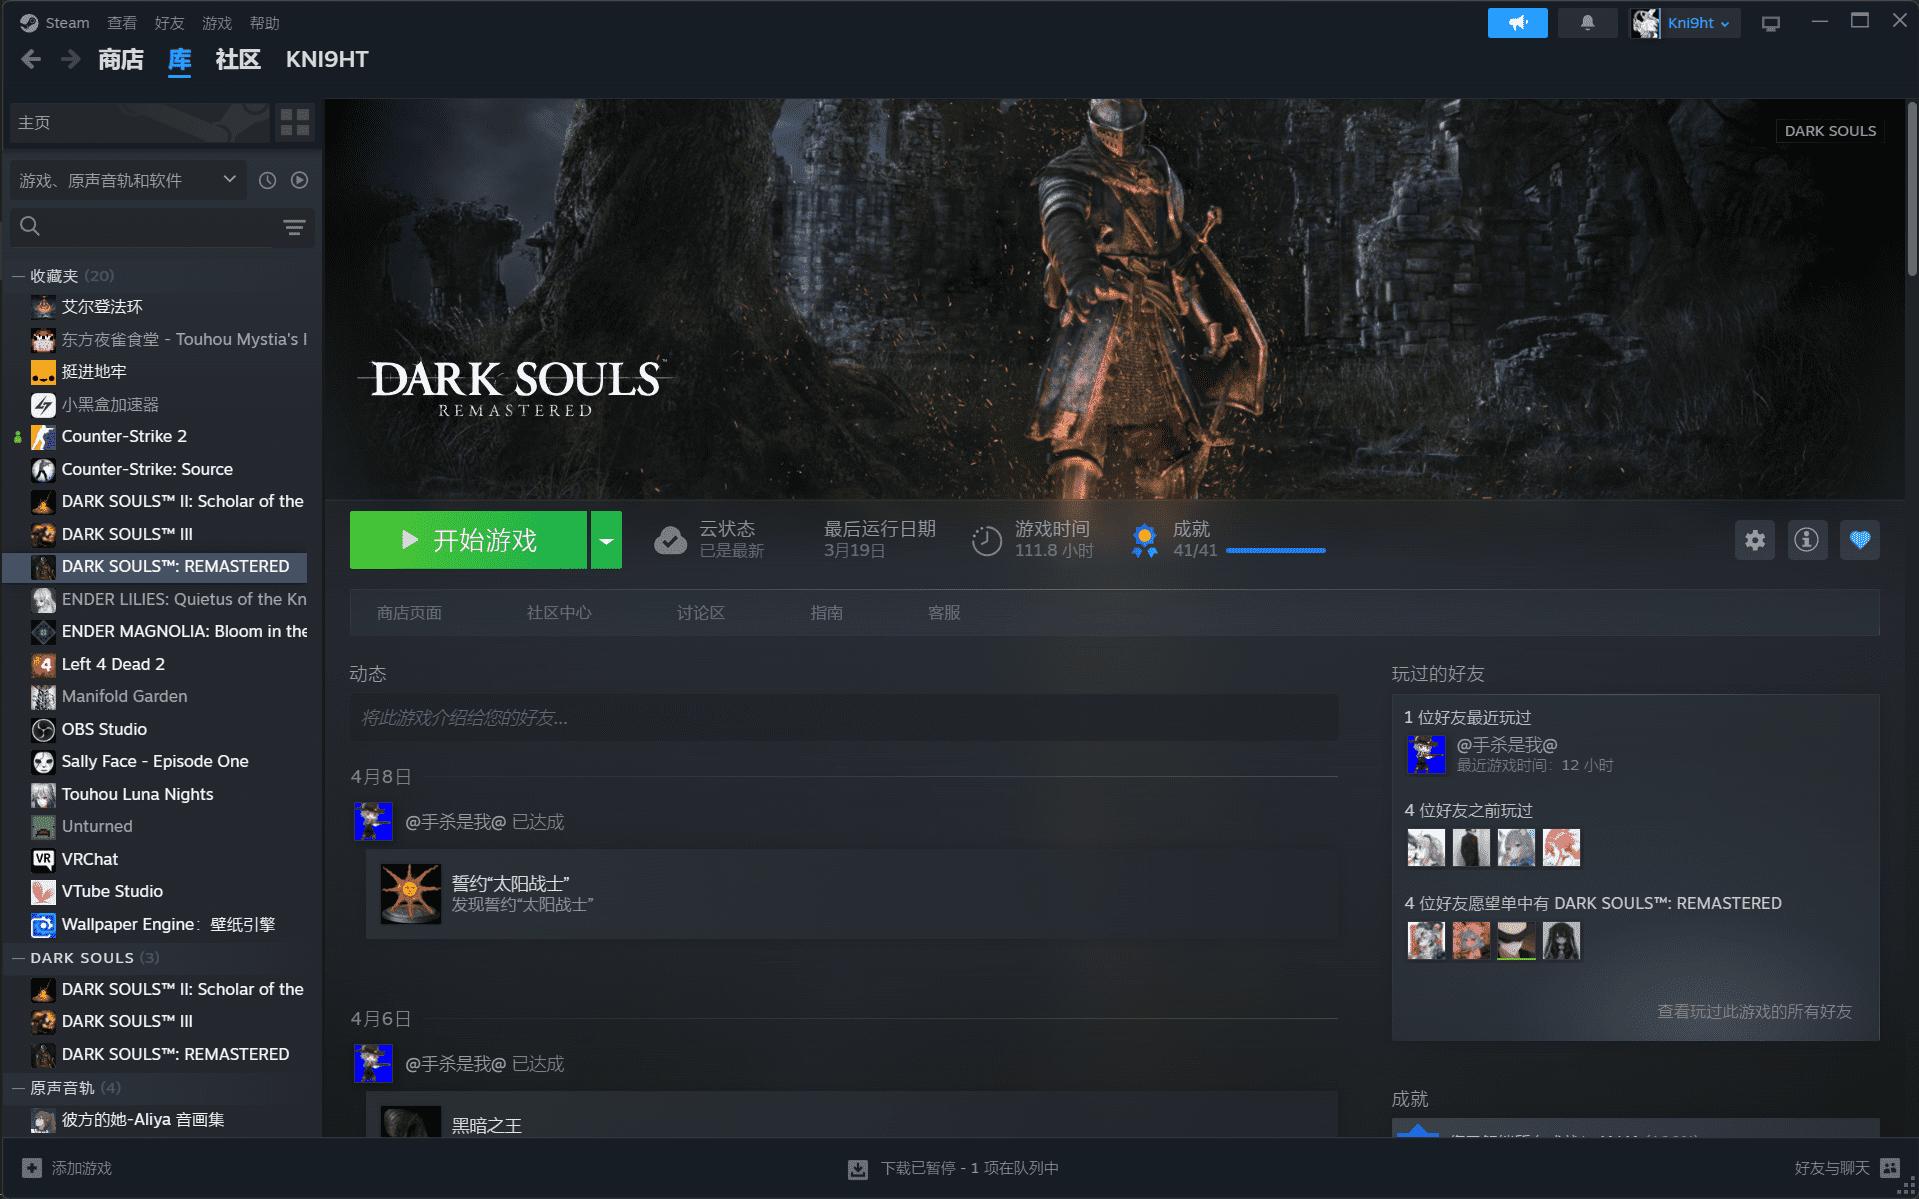The height and width of the screenshot is (1199, 1919).
Task: Open game settings gear icon
Action: point(1755,540)
